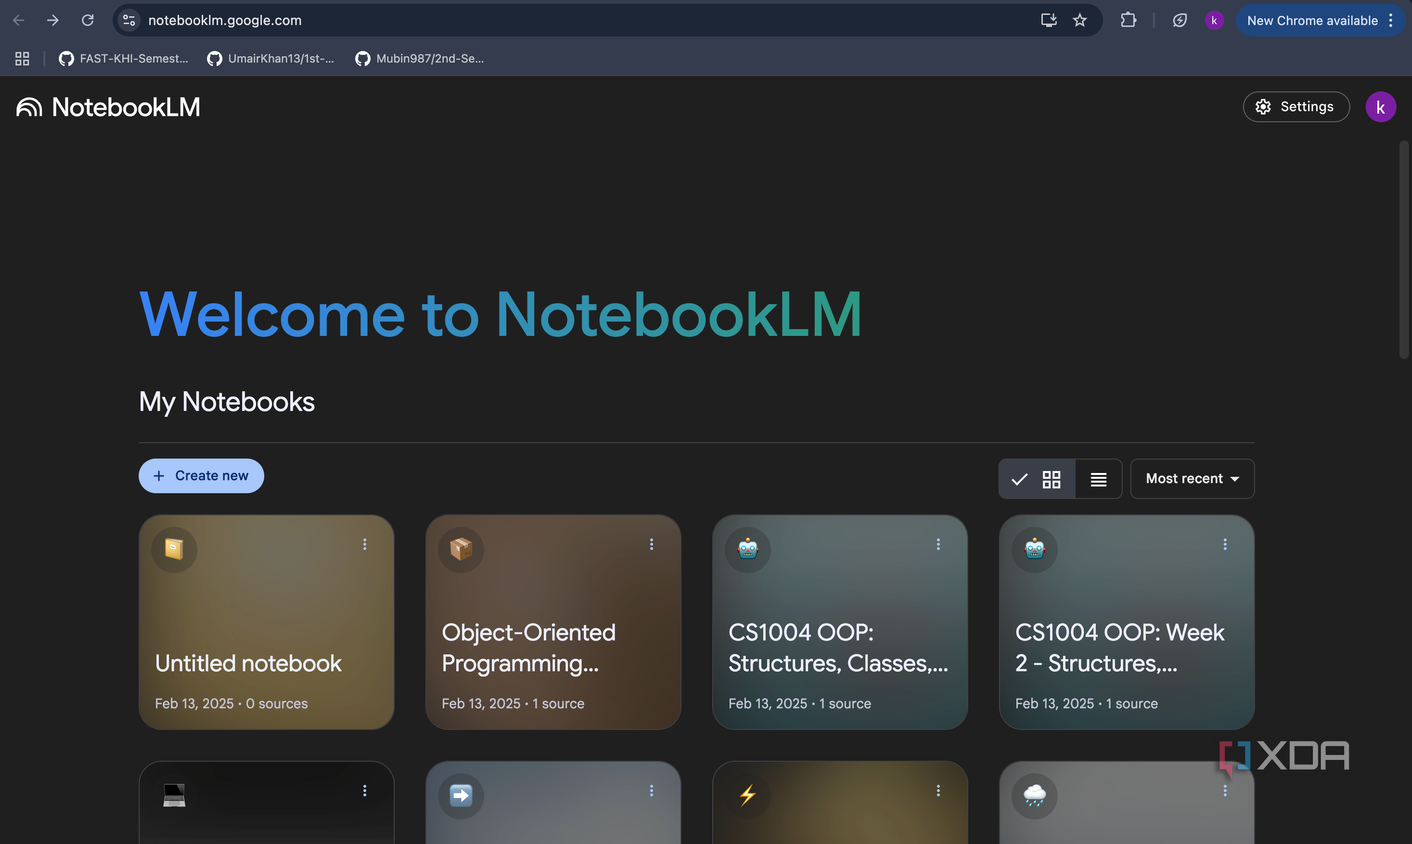This screenshot has width=1412, height=844.
Task: Click the site info icon in address bar
Action: click(x=129, y=20)
